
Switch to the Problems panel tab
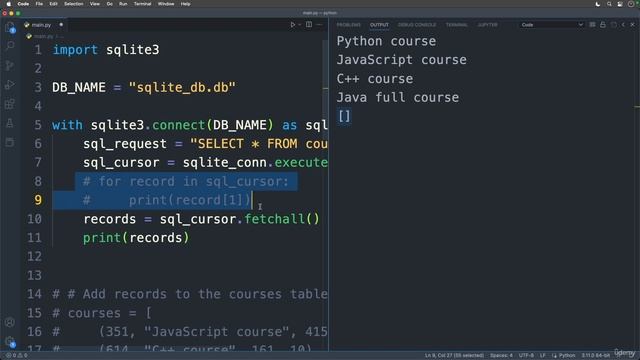(348, 25)
